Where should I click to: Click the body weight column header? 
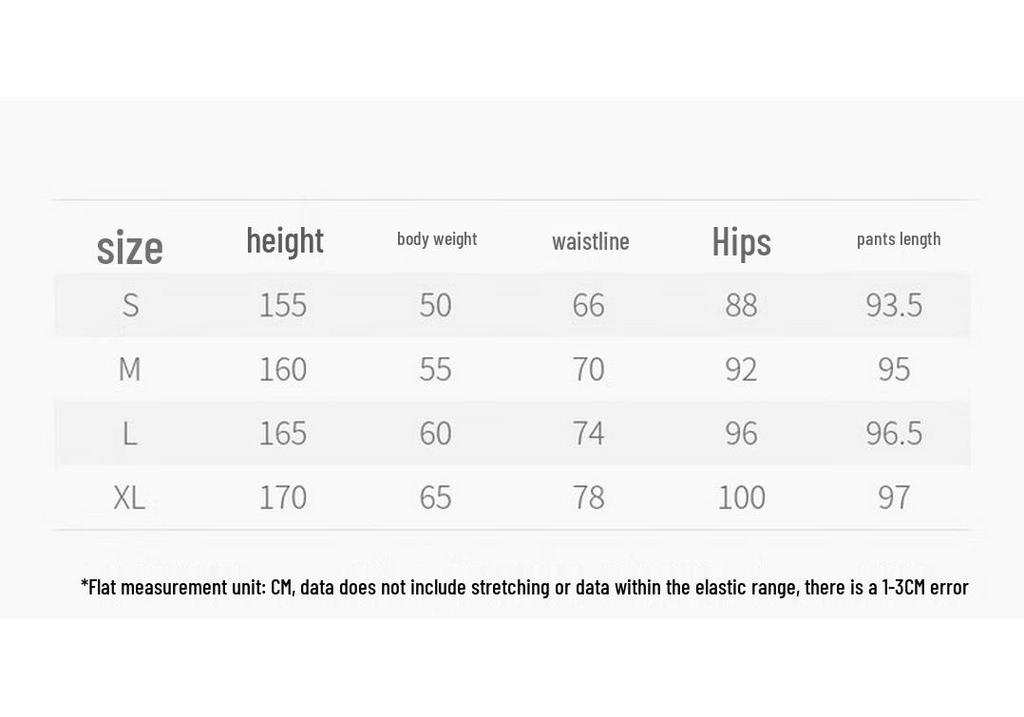tap(437, 239)
